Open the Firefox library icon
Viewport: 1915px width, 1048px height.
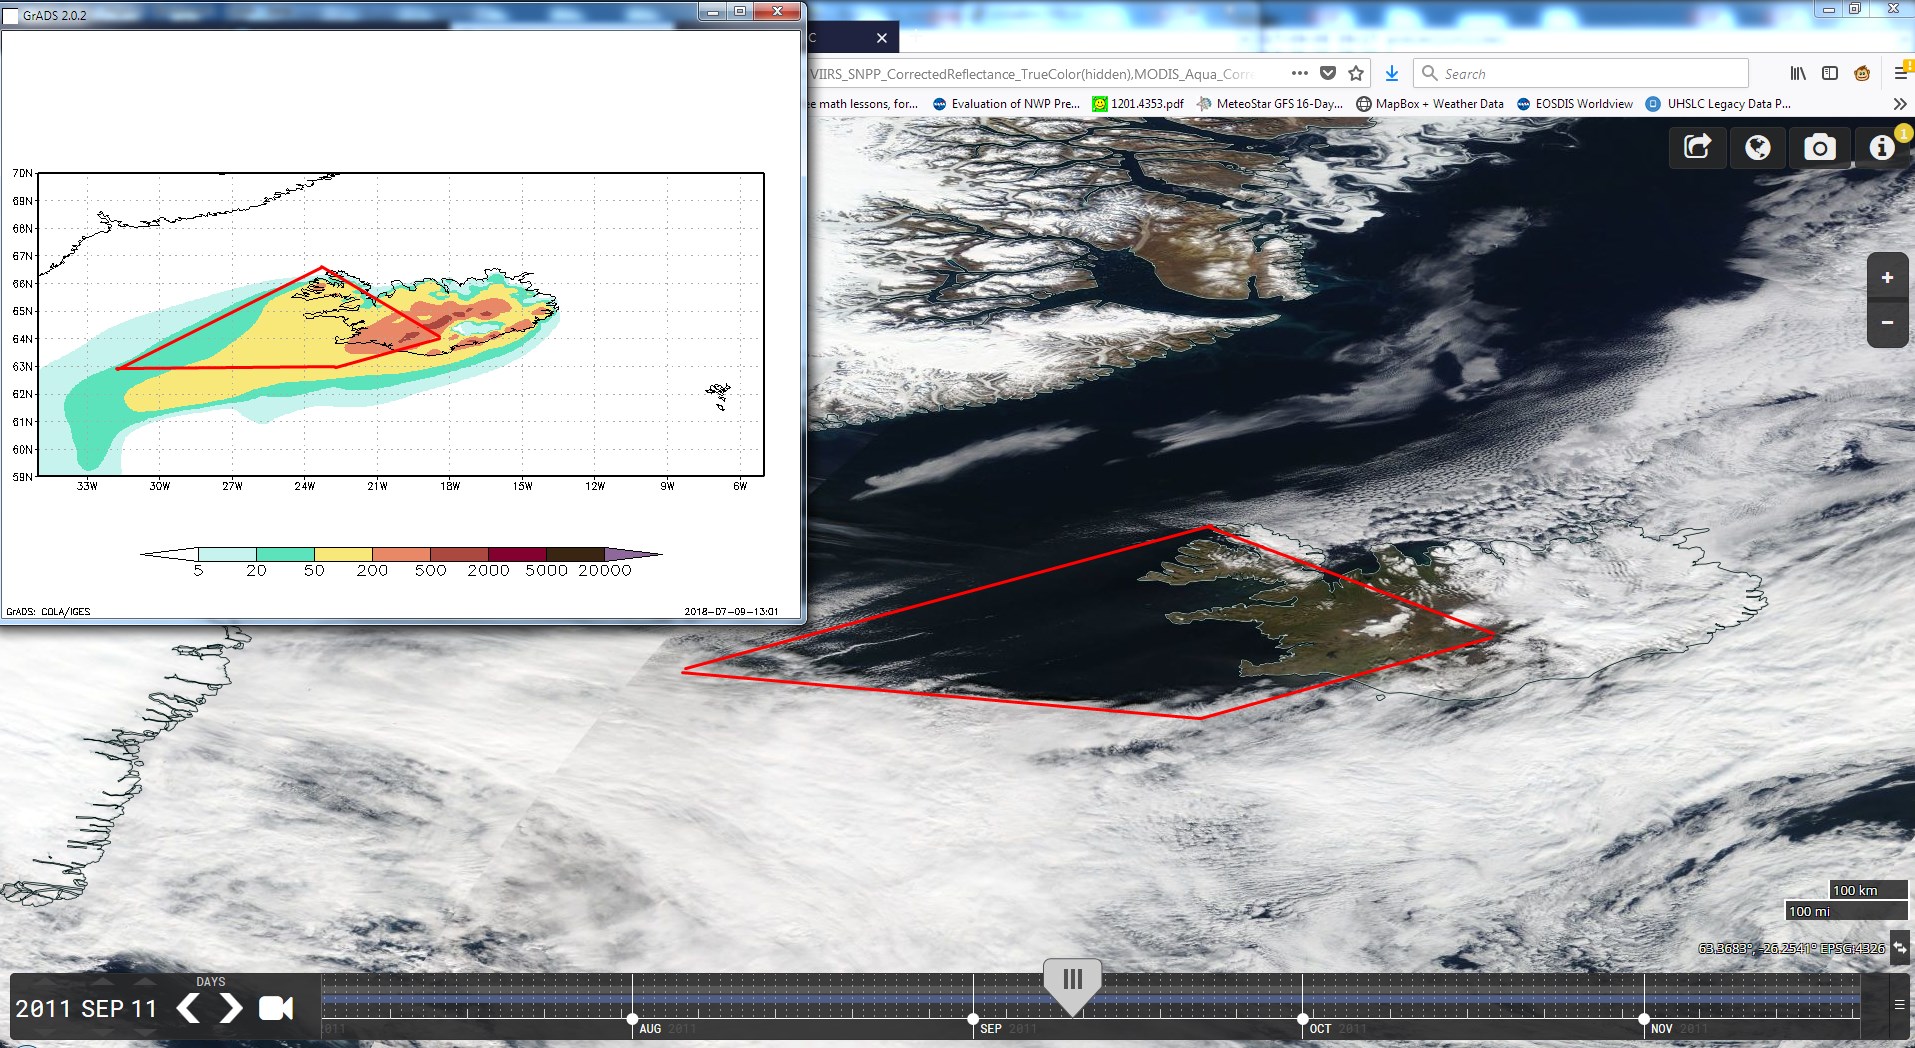[x=1798, y=73]
